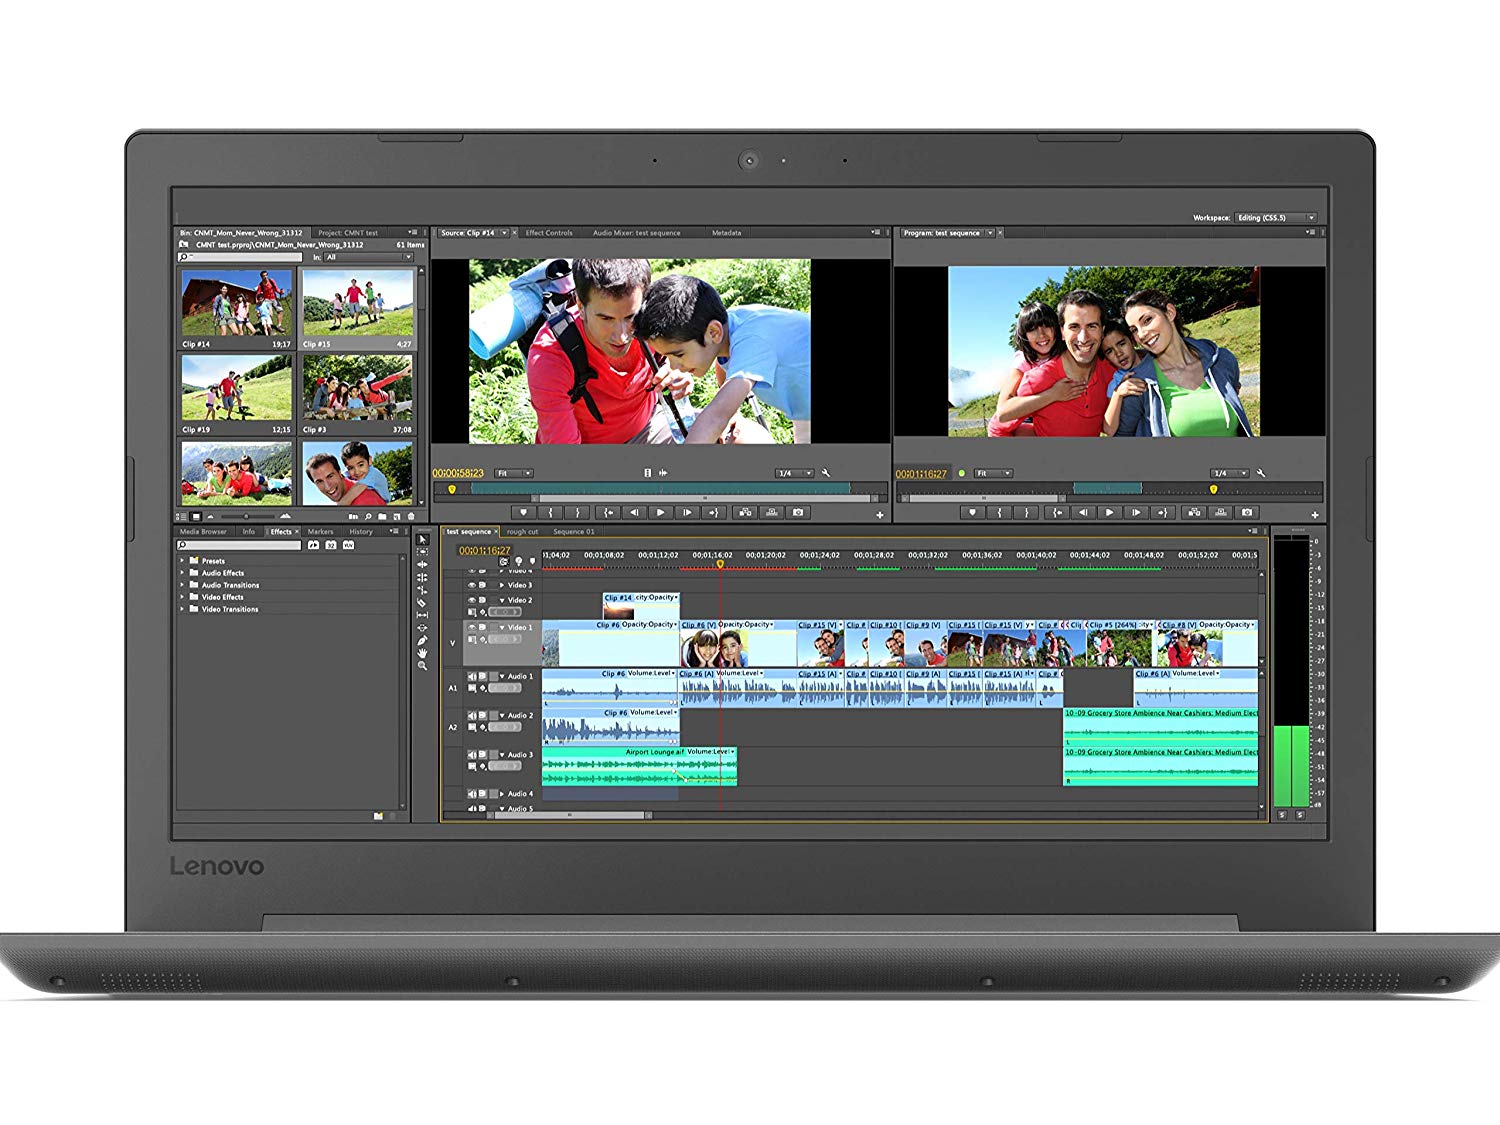Open the Workspace dropdown showing Editing (CS5.5)

click(x=1276, y=218)
